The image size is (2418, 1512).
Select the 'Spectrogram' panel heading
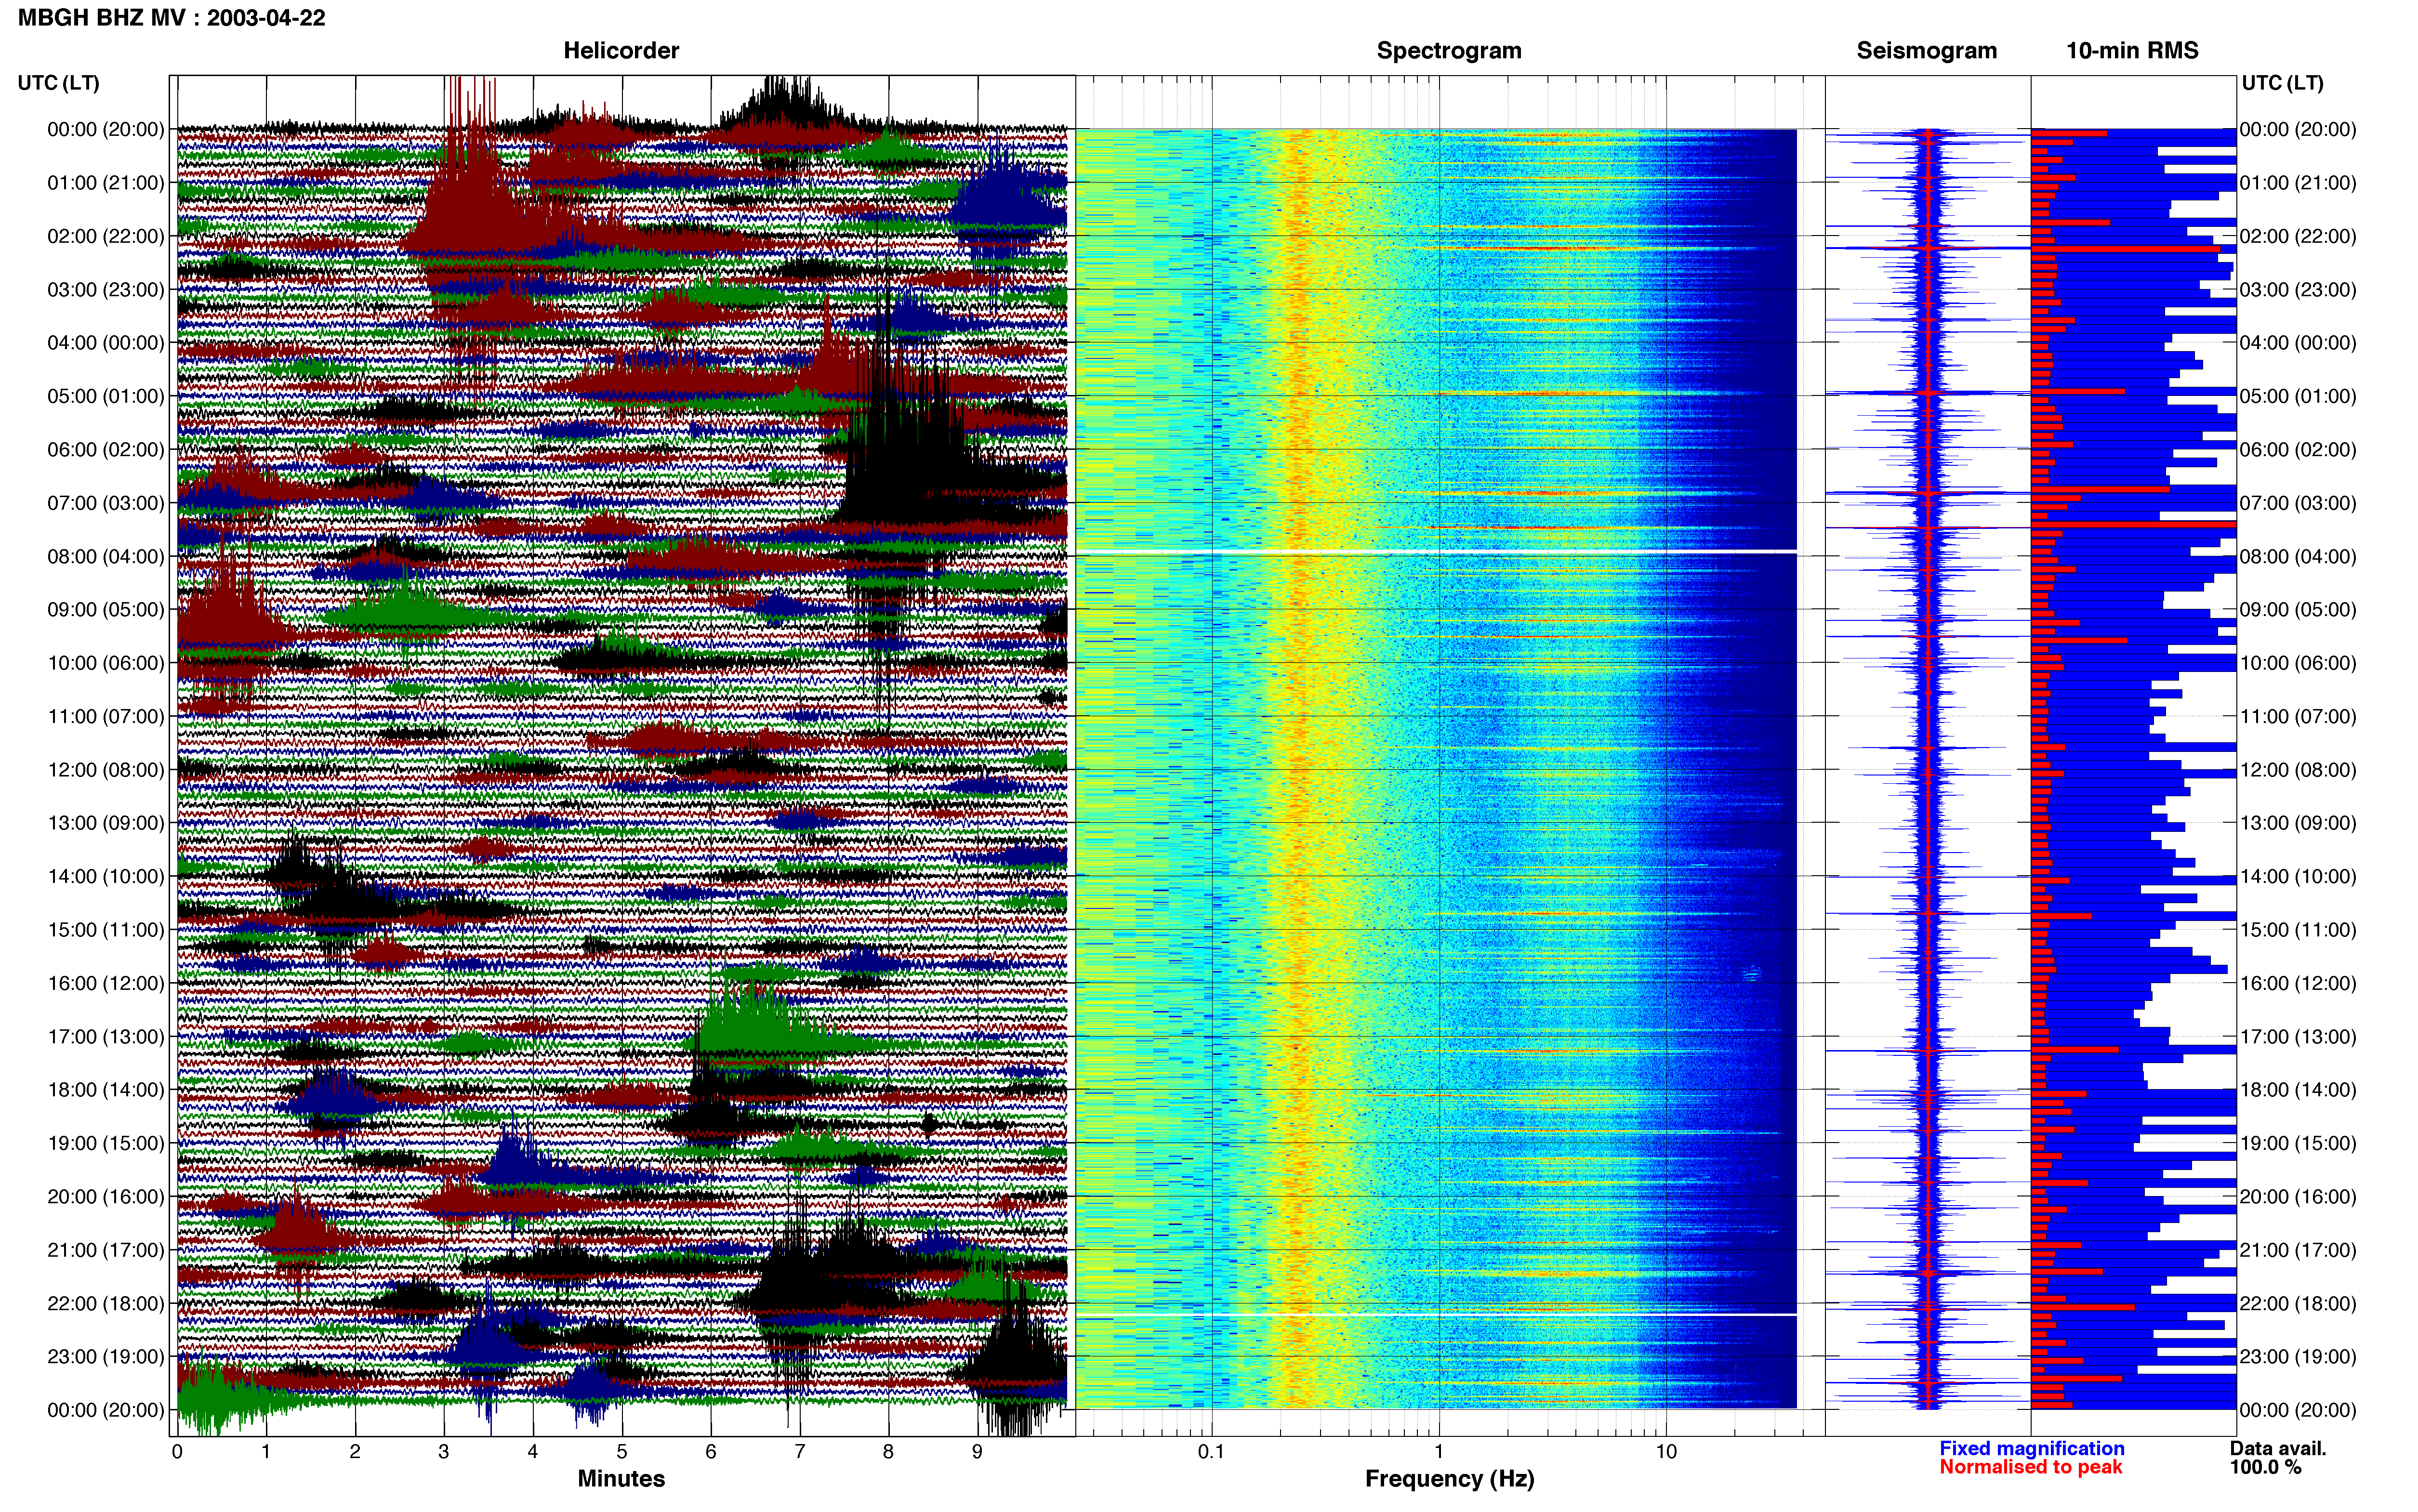(1449, 51)
